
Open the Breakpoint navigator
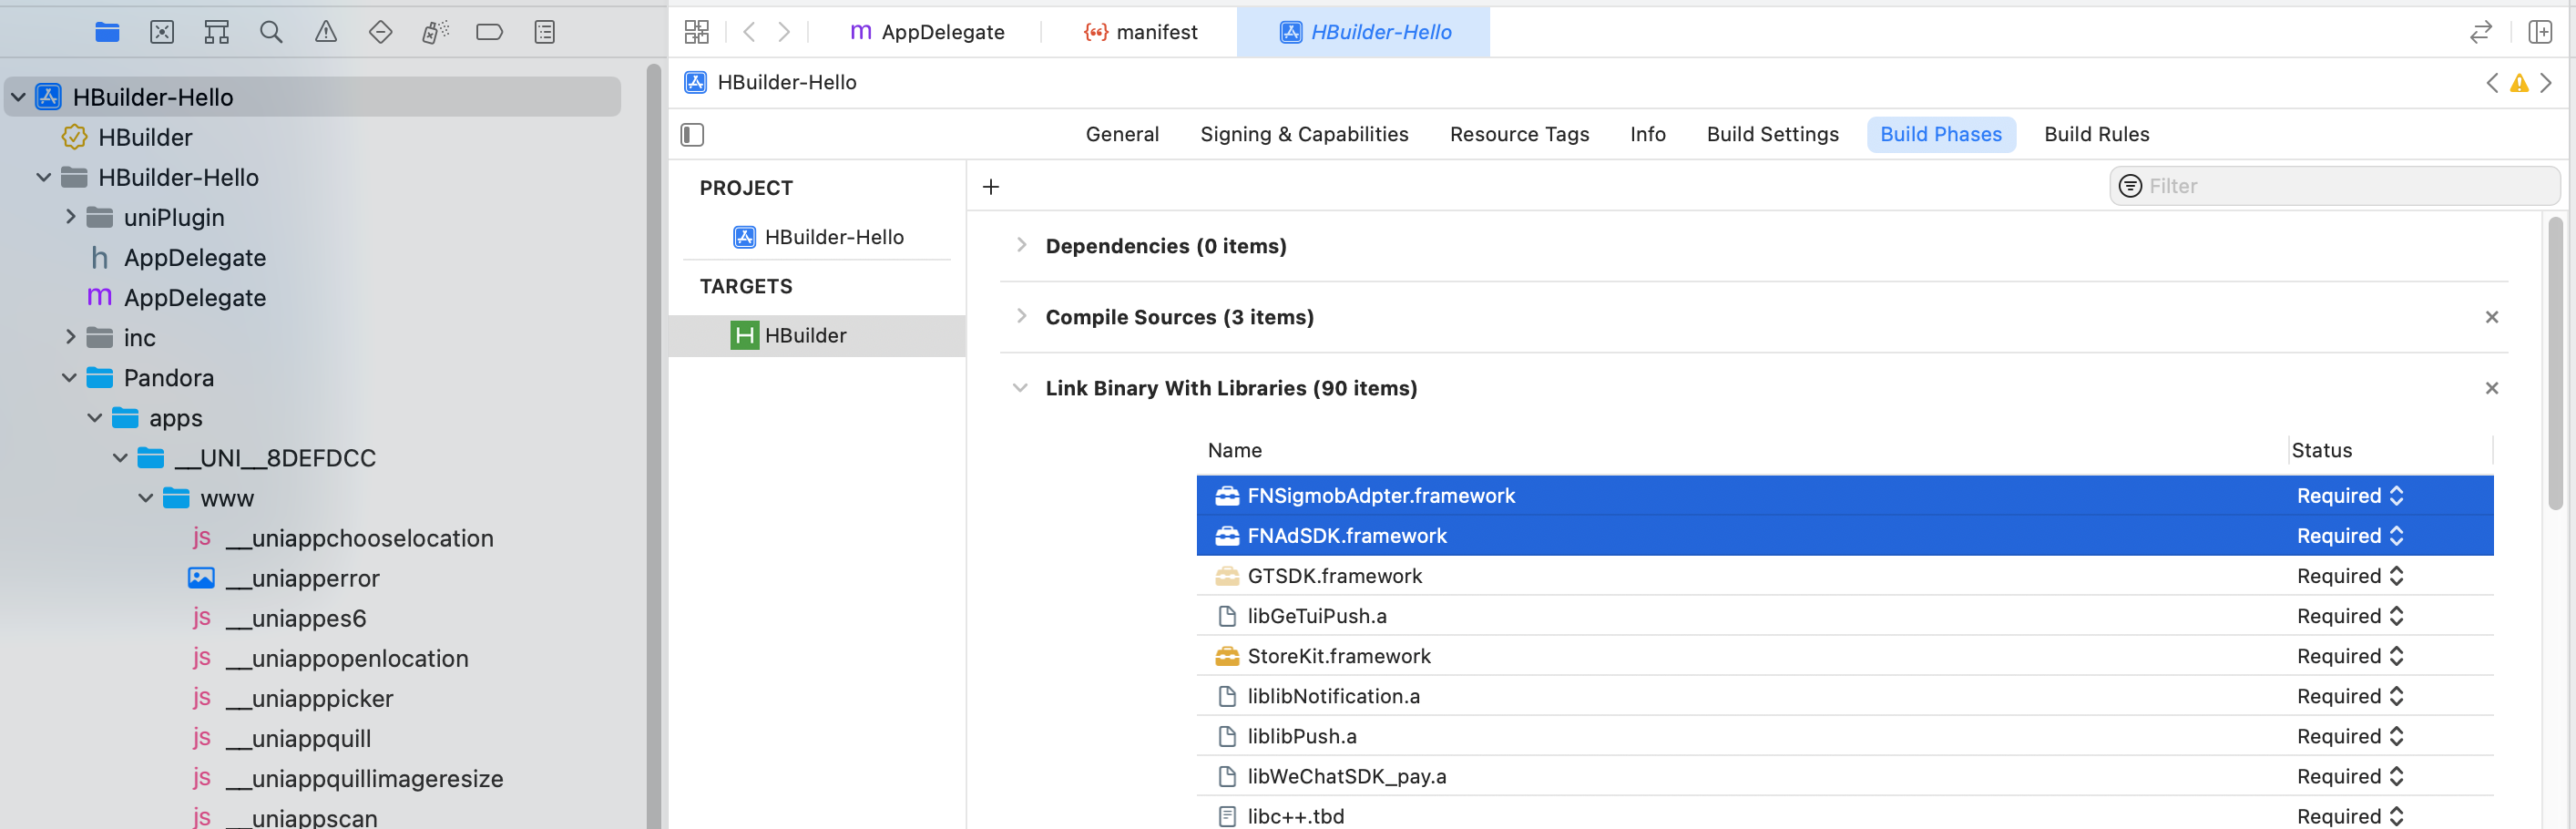click(x=489, y=32)
